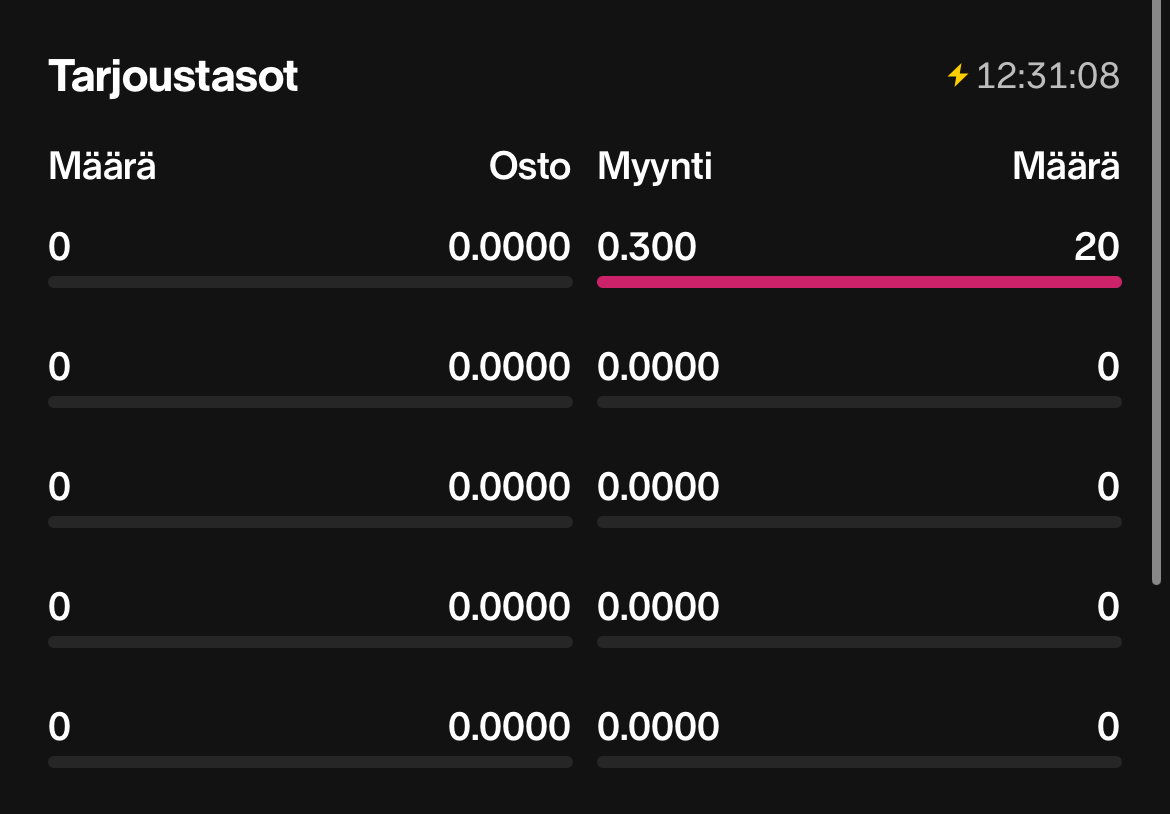Click the yellow lightning bolt real-time icon
Viewport: 1170px width, 814px height.
[957, 75]
